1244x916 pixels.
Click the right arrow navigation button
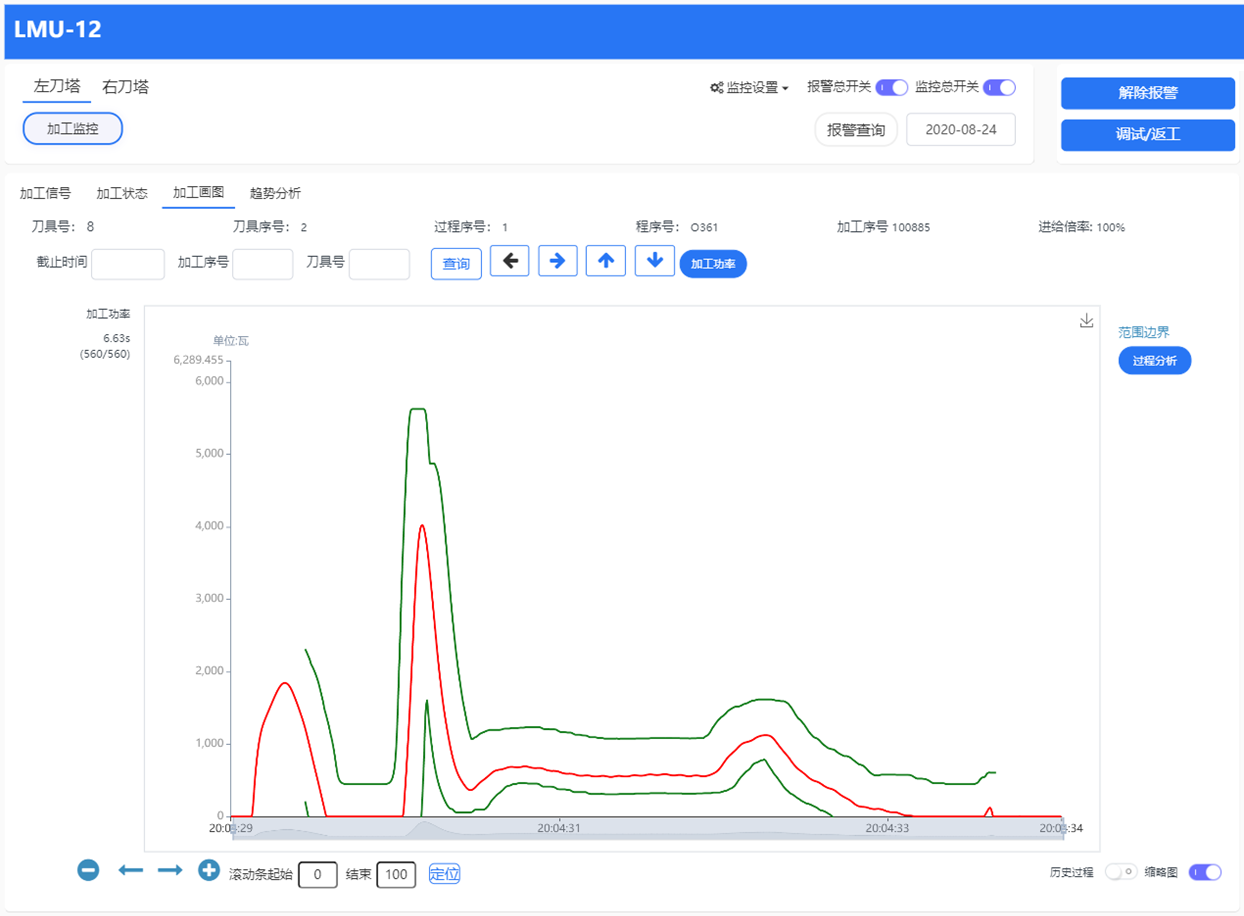558,261
